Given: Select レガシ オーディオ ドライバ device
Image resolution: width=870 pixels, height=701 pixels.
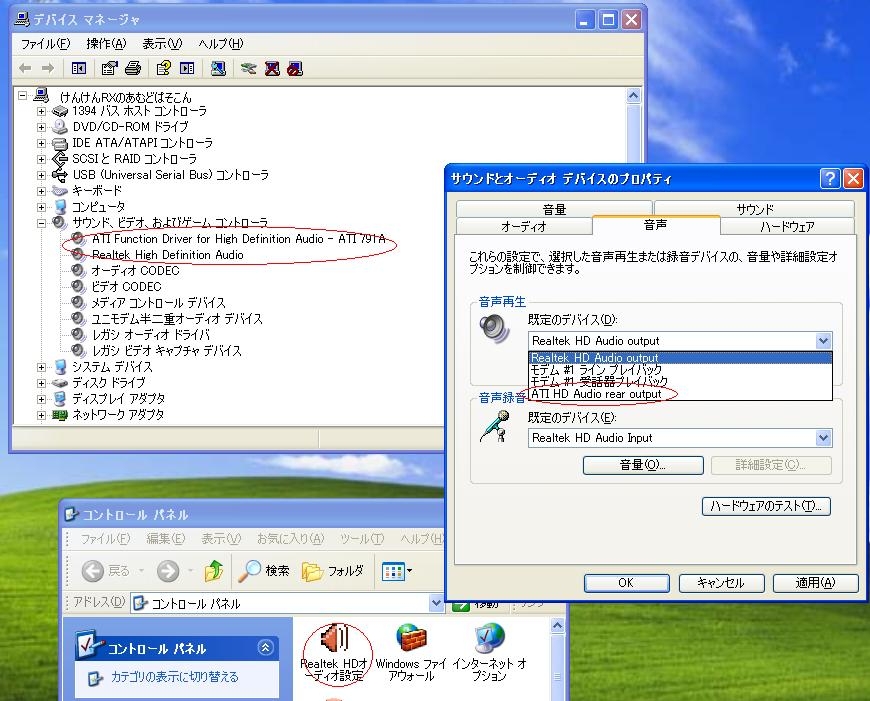Looking at the screenshot, I should click(x=150, y=335).
